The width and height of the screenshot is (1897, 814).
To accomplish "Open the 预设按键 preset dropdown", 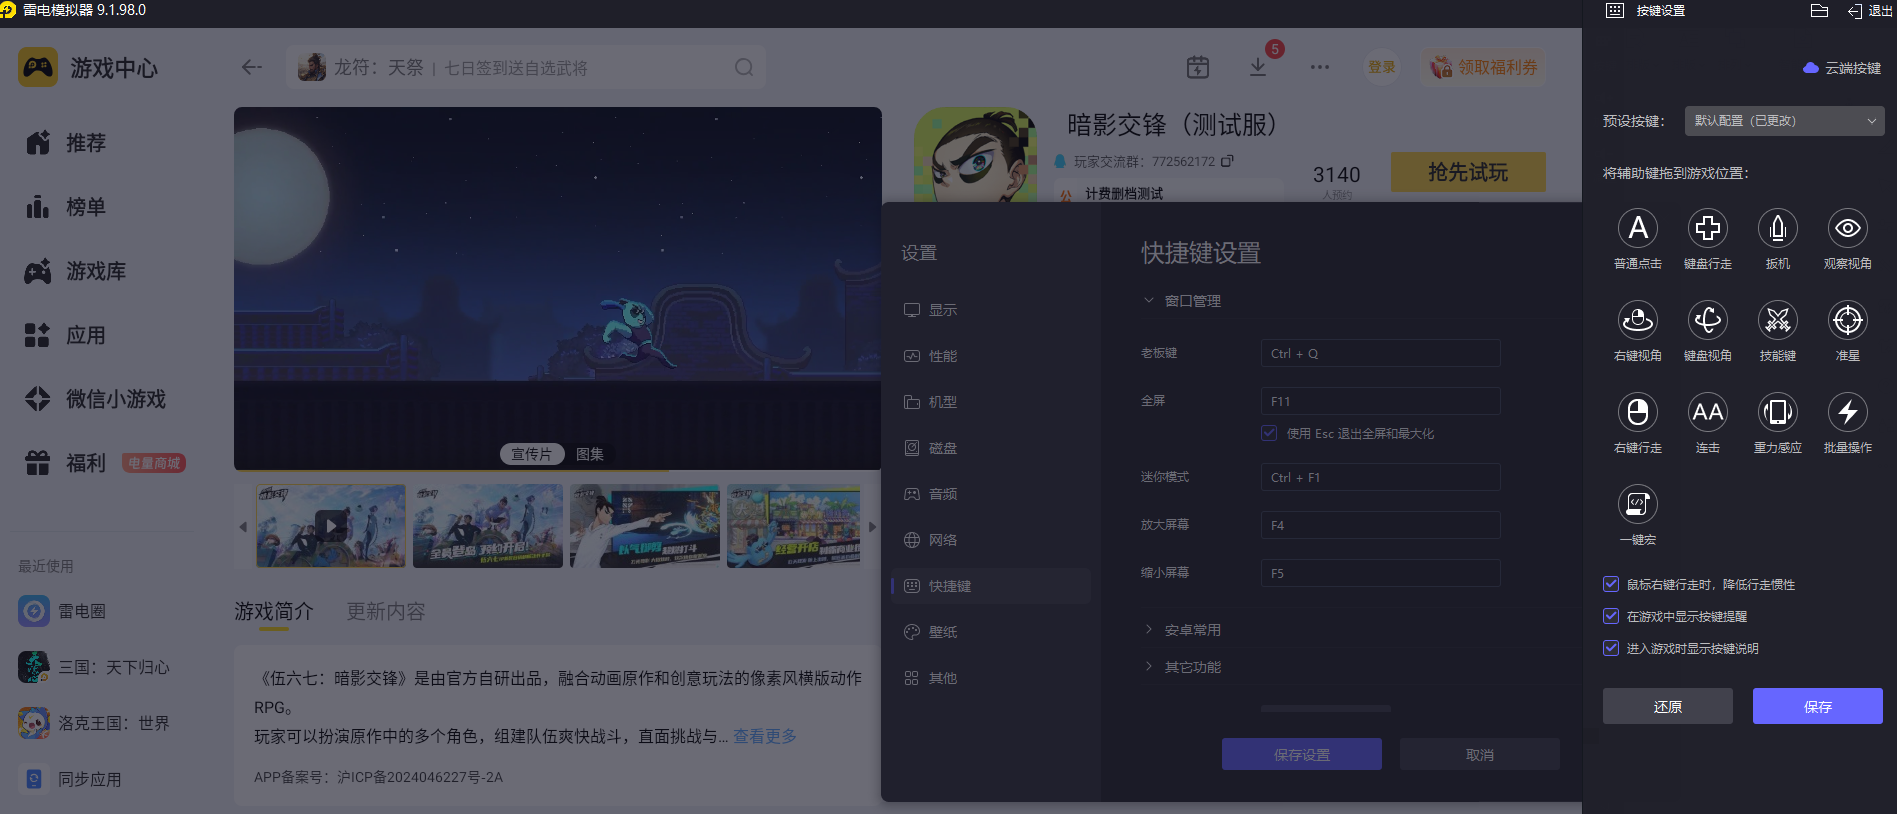I will click(x=1785, y=121).
